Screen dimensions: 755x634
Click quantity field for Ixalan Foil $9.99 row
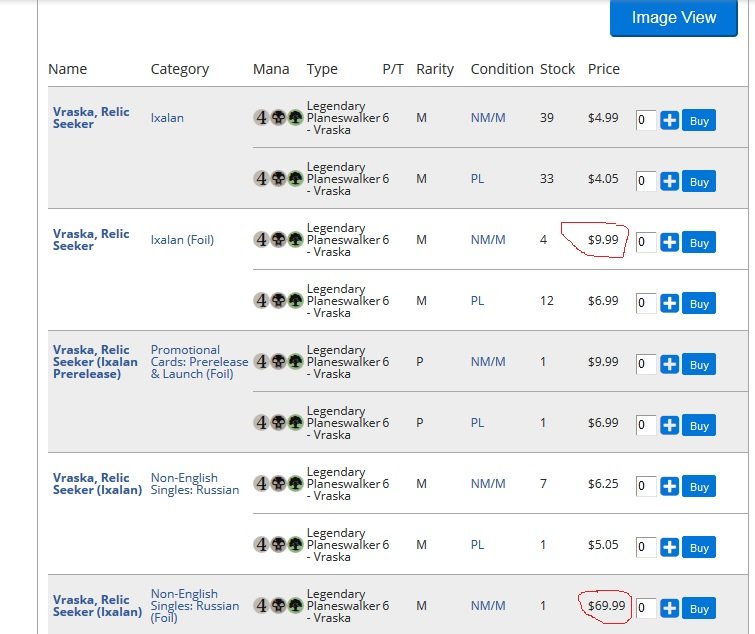(646, 243)
